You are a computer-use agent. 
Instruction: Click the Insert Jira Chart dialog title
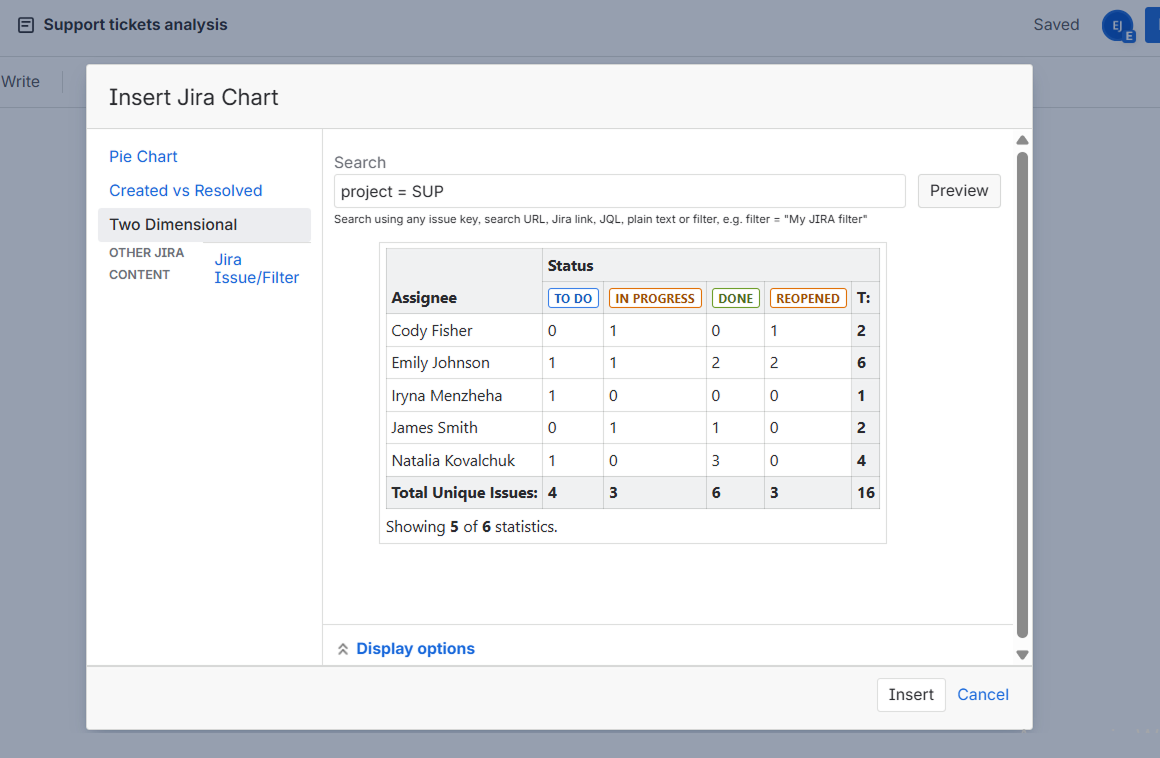pyautogui.click(x=194, y=97)
